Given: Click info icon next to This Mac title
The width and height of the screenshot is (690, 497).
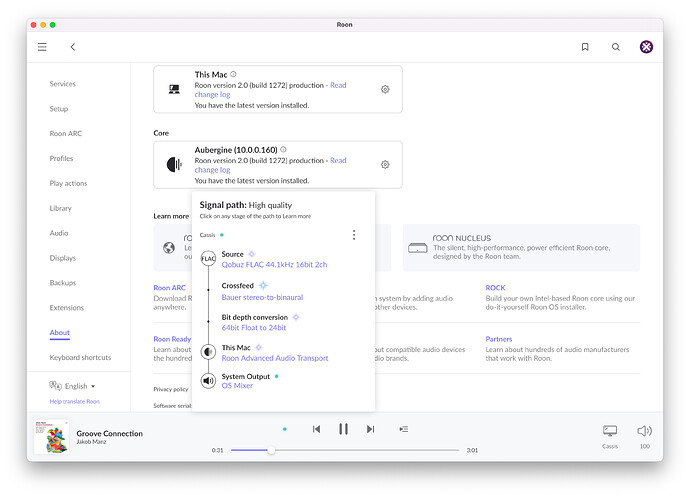Looking at the screenshot, I should click(233, 74).
